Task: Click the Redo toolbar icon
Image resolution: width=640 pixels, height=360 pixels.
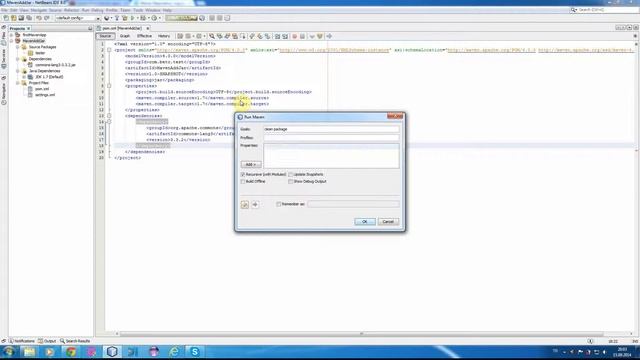Action: [x=47, y=18]
